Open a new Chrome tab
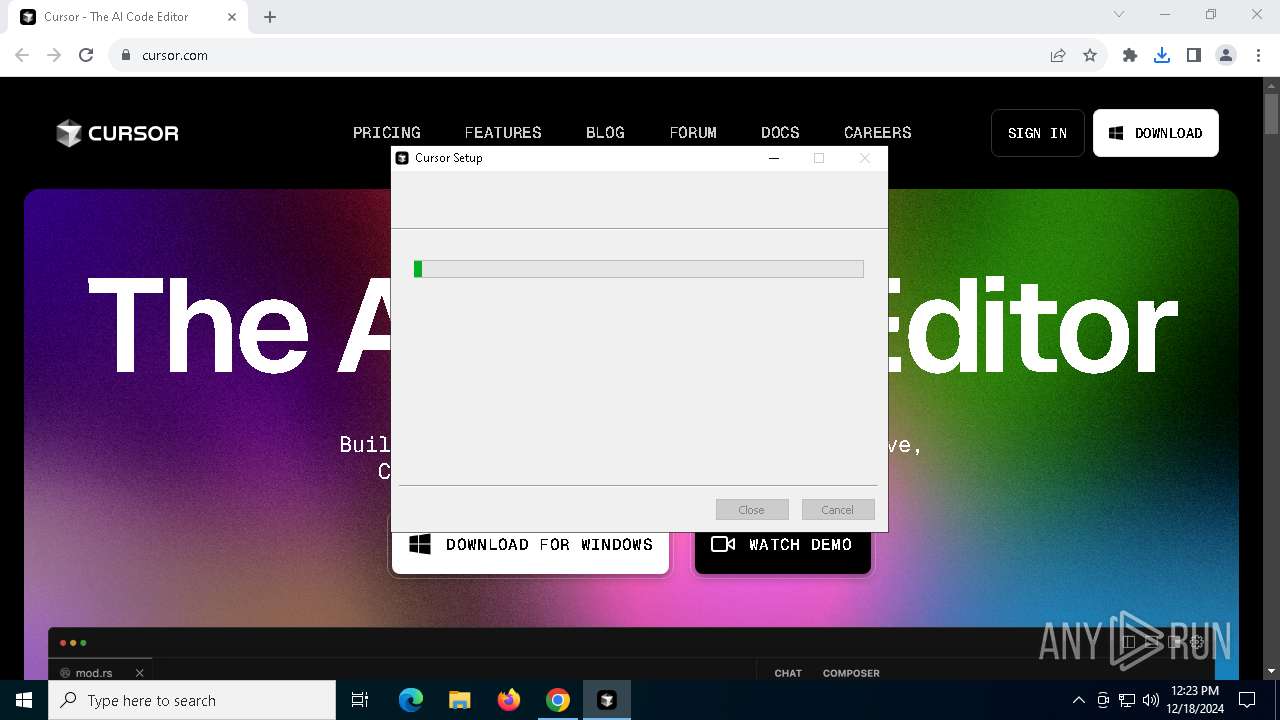This screenshot has width=1280, height=720. point(270,17)
